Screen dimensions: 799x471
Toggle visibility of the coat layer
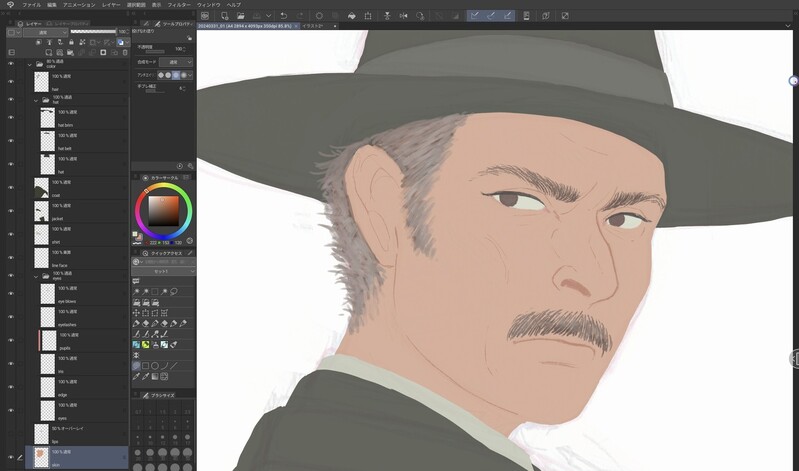[10, 186]
